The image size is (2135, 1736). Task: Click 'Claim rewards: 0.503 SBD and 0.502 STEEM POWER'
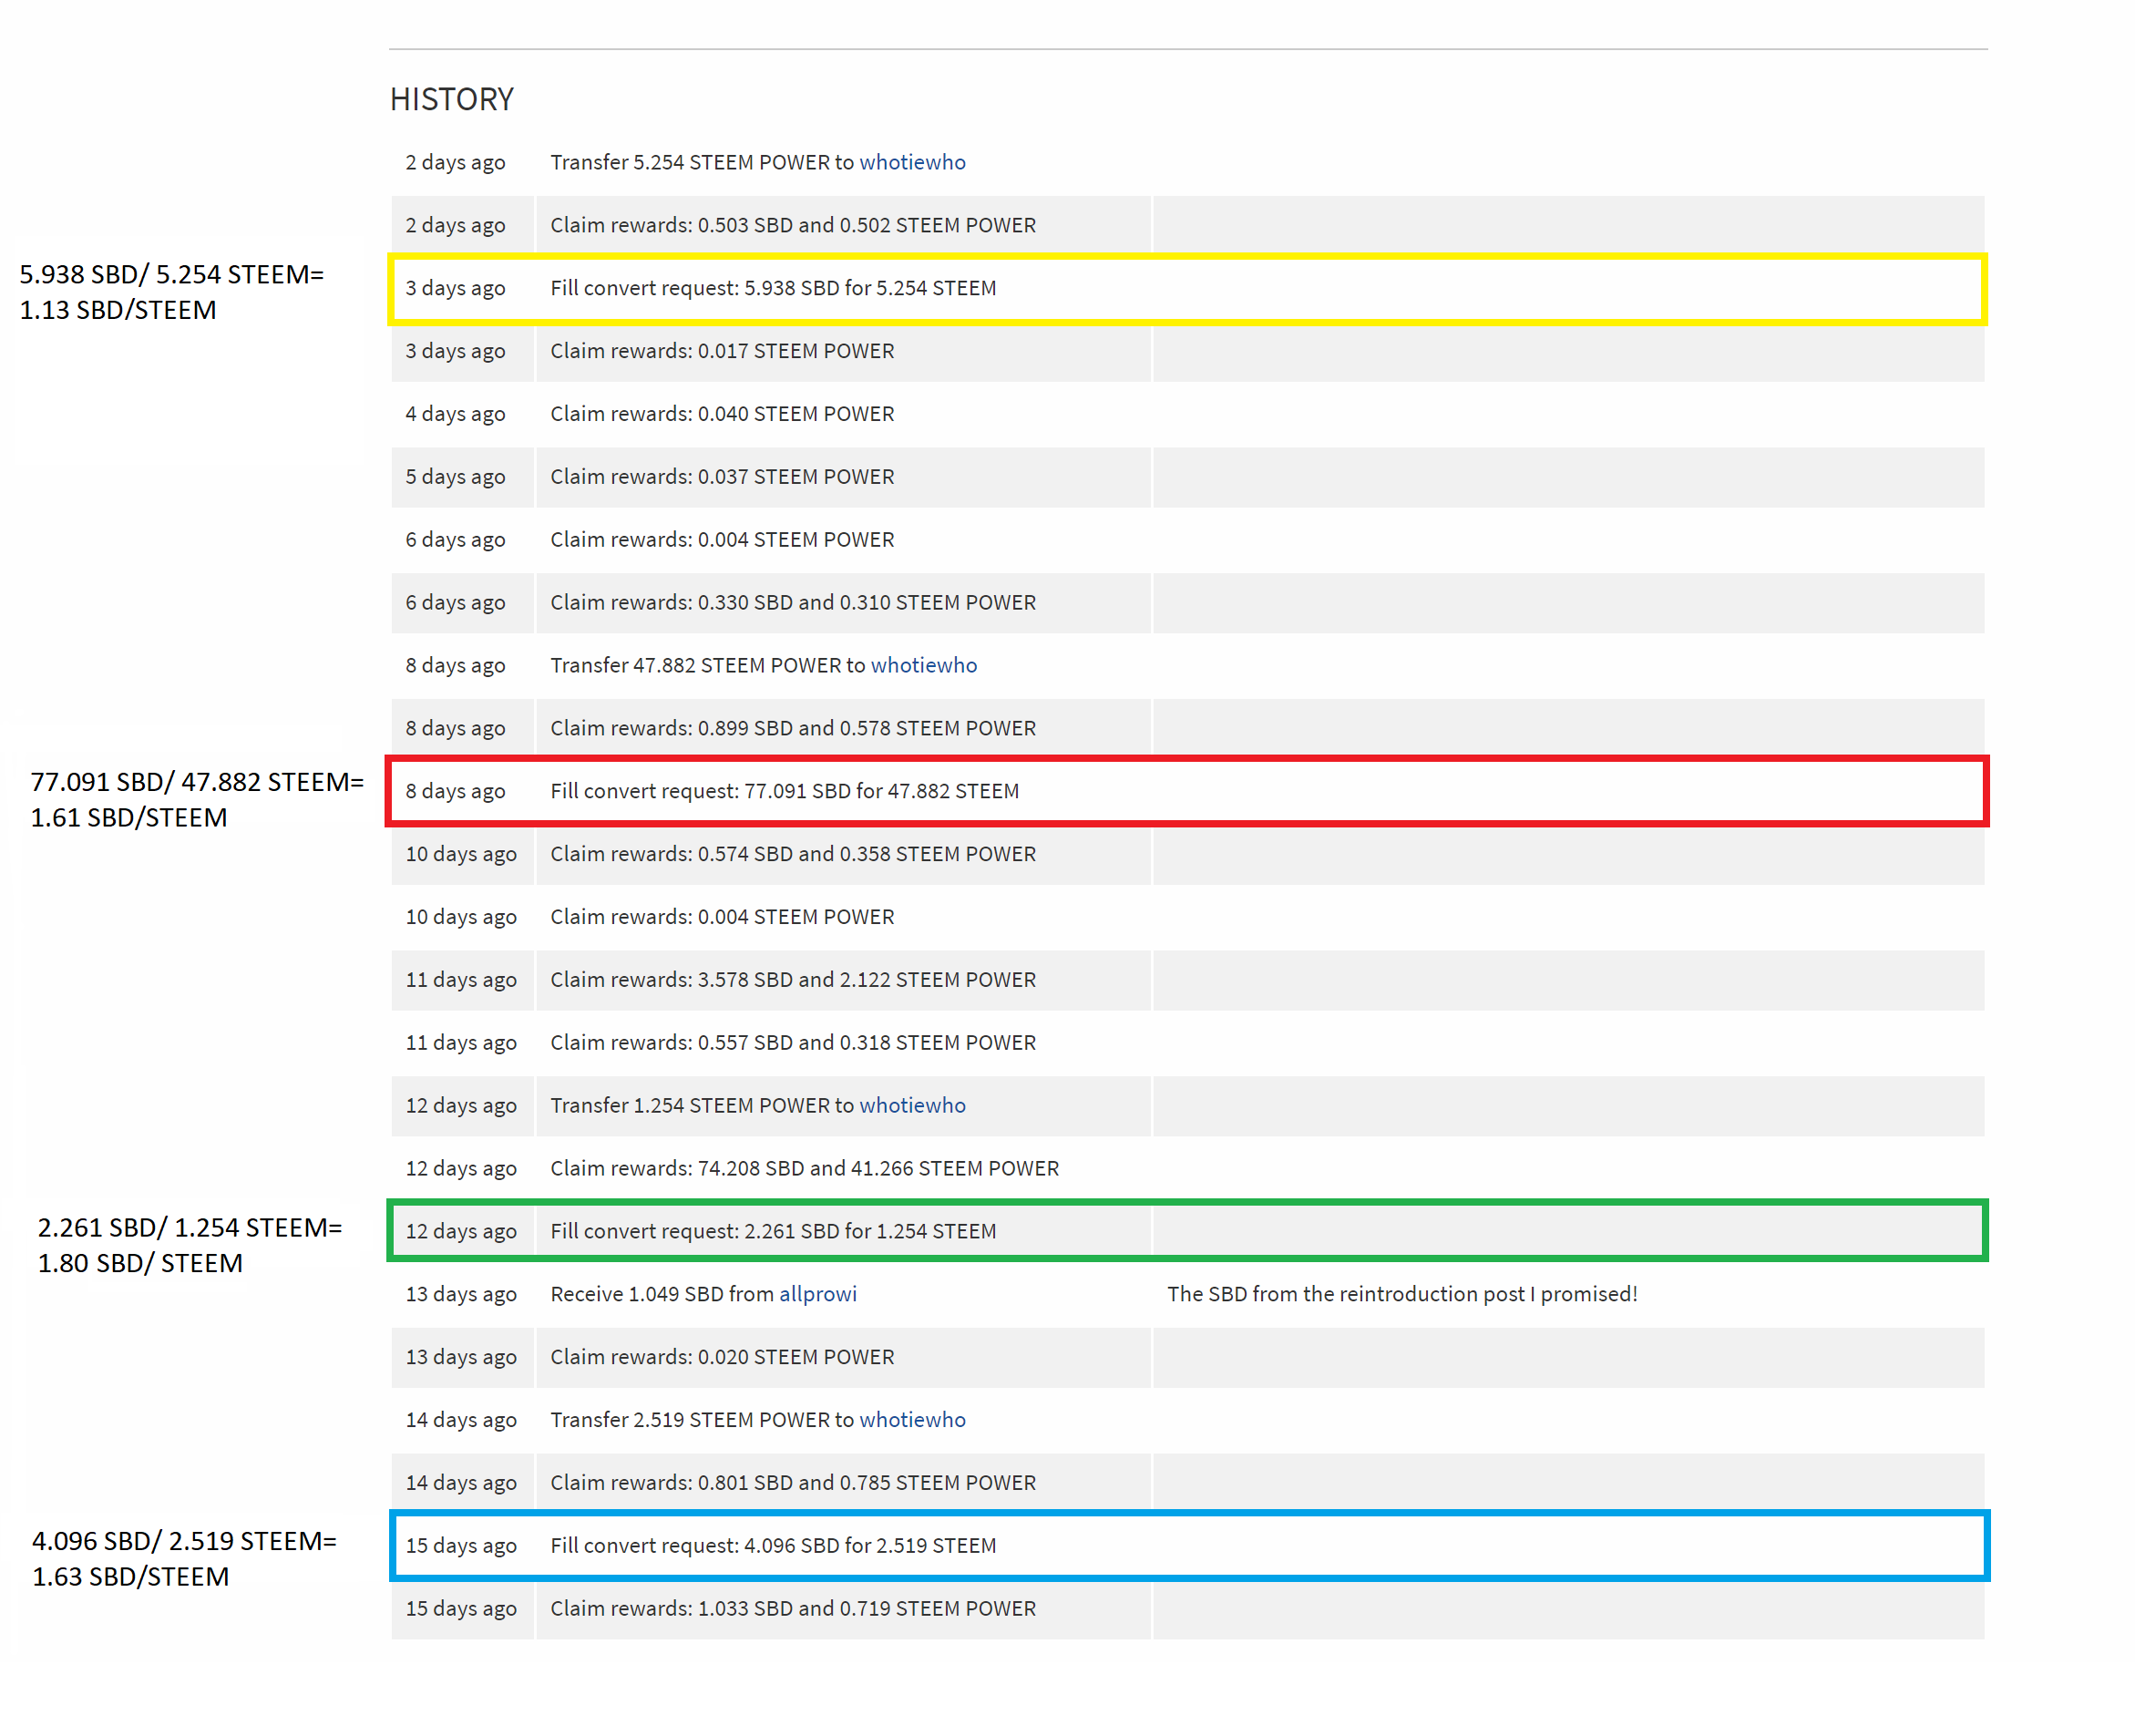tap(793, 225)
